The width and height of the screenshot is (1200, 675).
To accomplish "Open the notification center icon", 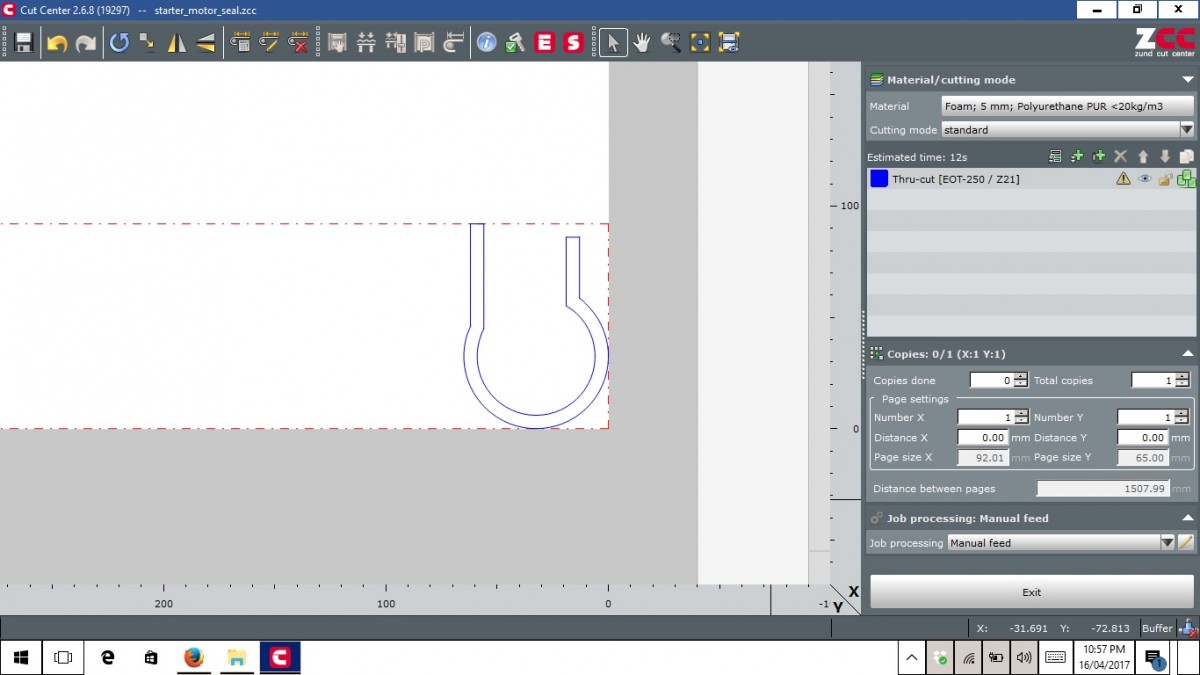I will click(1153, 657).
